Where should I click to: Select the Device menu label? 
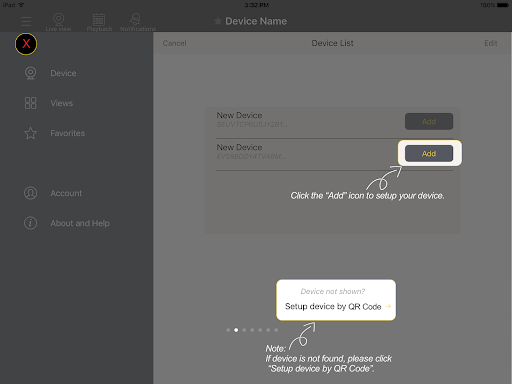tap(63, 73)
